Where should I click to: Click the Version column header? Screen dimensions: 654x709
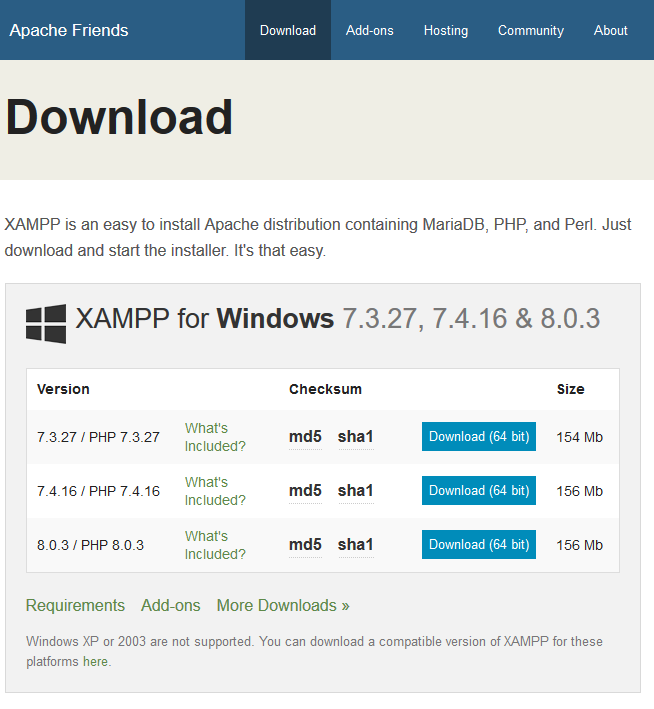click(63, 389)
